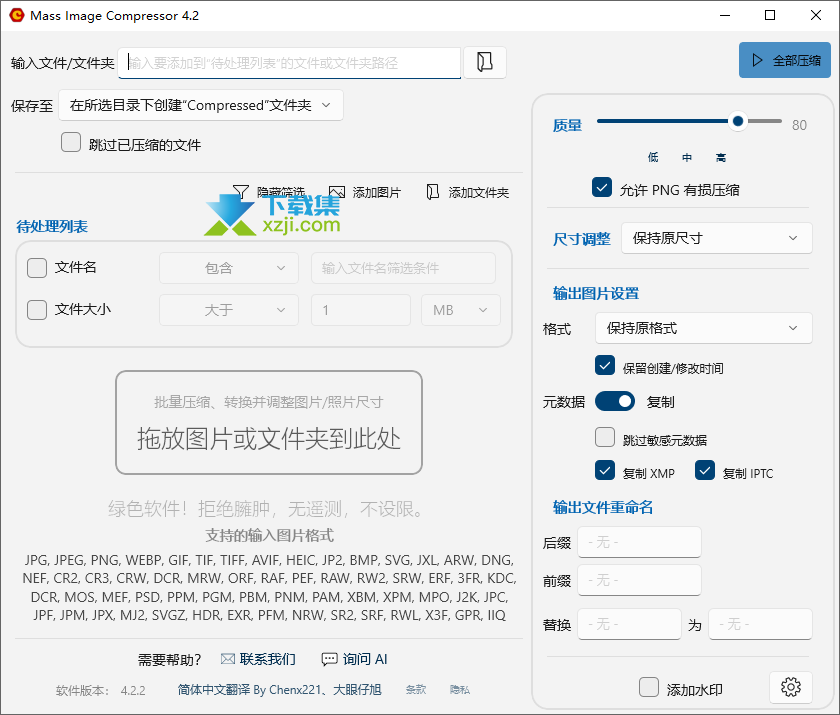The image size is (840, 715).
Task: Click the browse folder icon beside input path
Action: (x=485, y=62)
